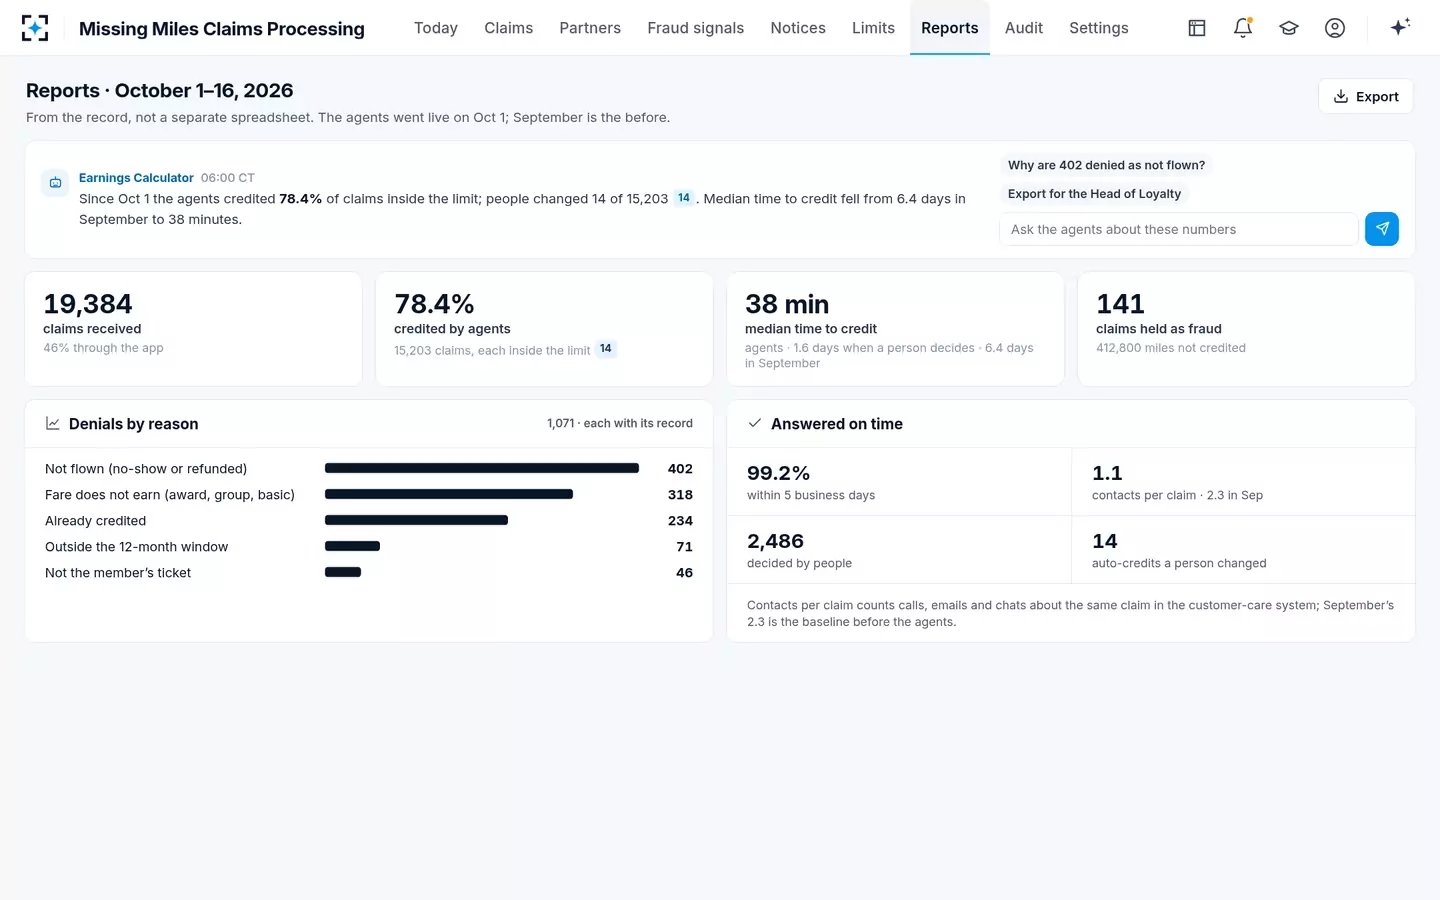Select the Not flown denial bar
1440x900 pixels.
482,468
